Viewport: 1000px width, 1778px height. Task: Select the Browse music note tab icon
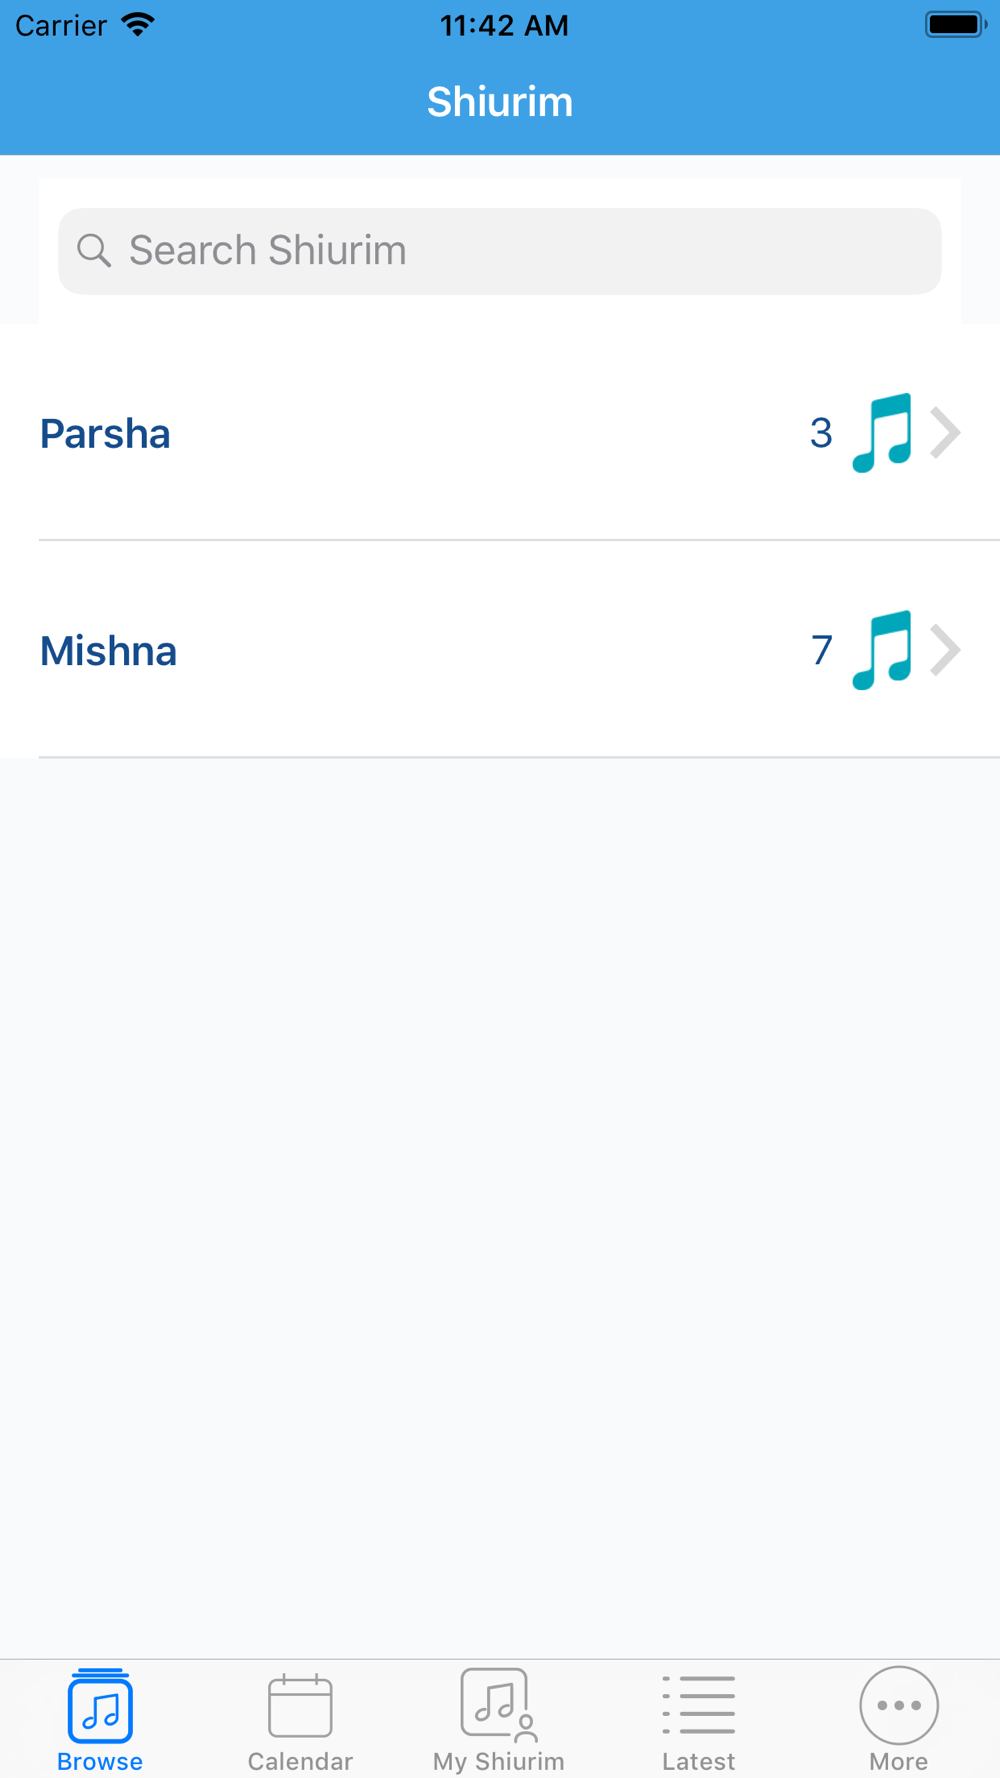[x=100, y=1706]
